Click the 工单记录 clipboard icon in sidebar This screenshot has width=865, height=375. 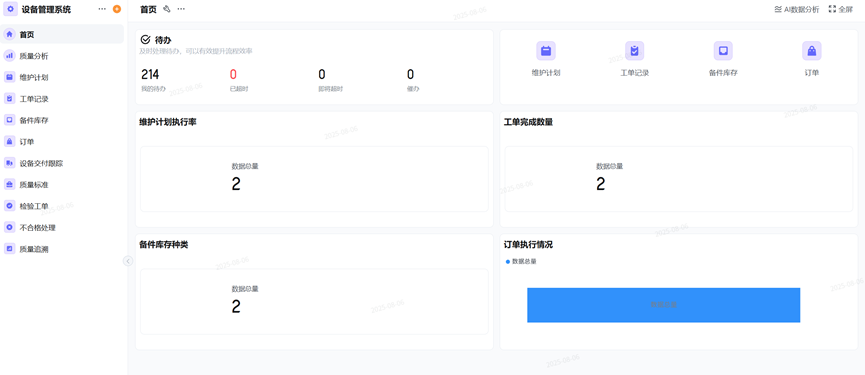(9, 99)
